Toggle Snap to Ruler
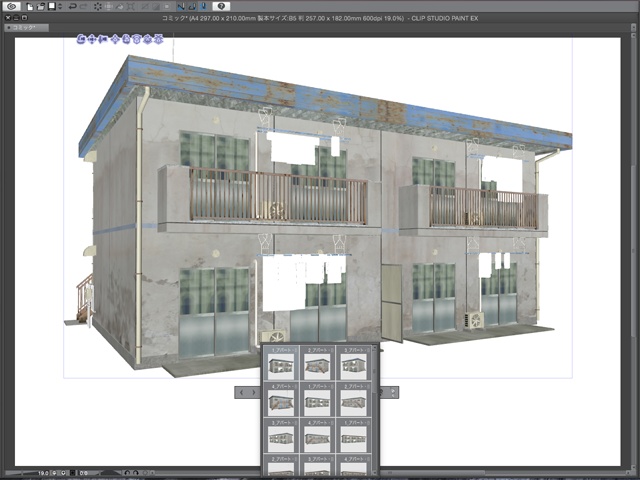The width and height of the screenshot is (640, 480). tap(181, 7)
